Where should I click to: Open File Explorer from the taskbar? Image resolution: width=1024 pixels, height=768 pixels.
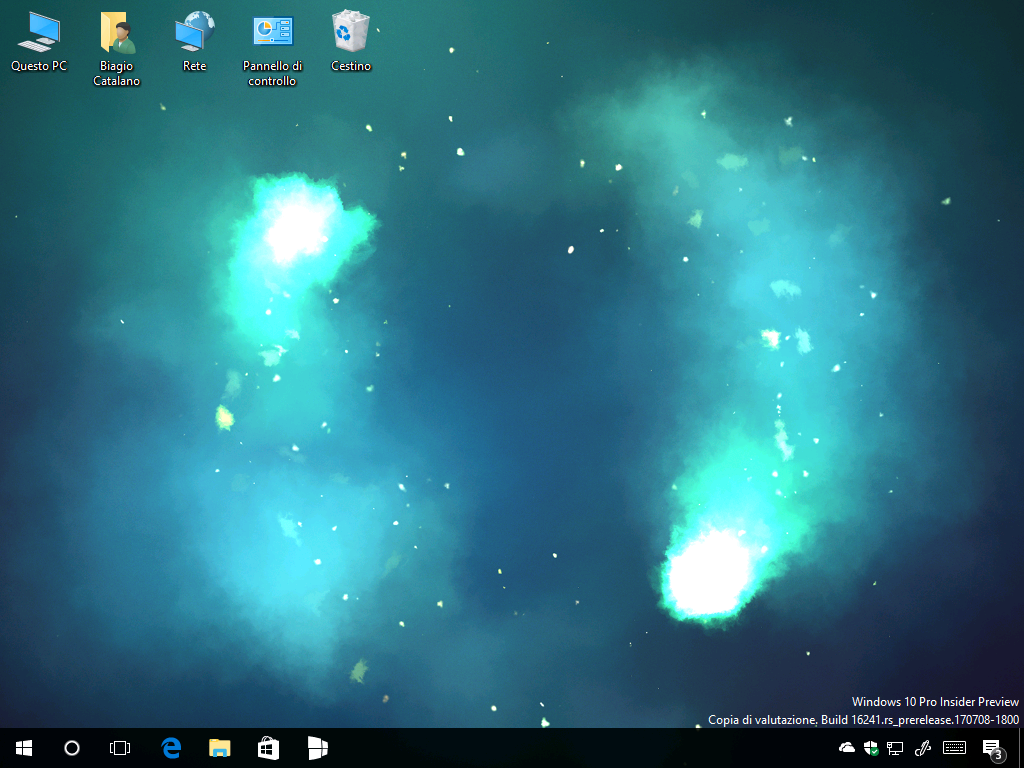coord(219,748)
